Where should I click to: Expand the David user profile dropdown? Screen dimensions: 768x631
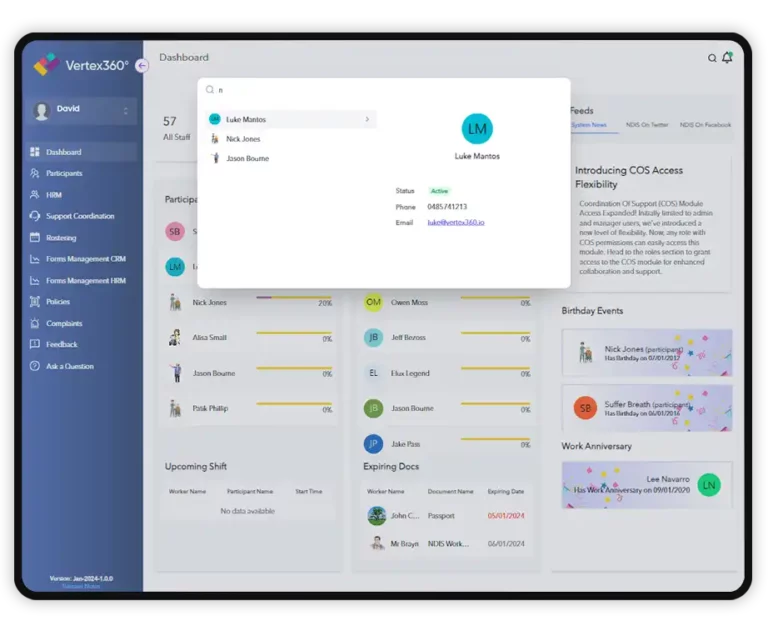(x=125, y=110)
